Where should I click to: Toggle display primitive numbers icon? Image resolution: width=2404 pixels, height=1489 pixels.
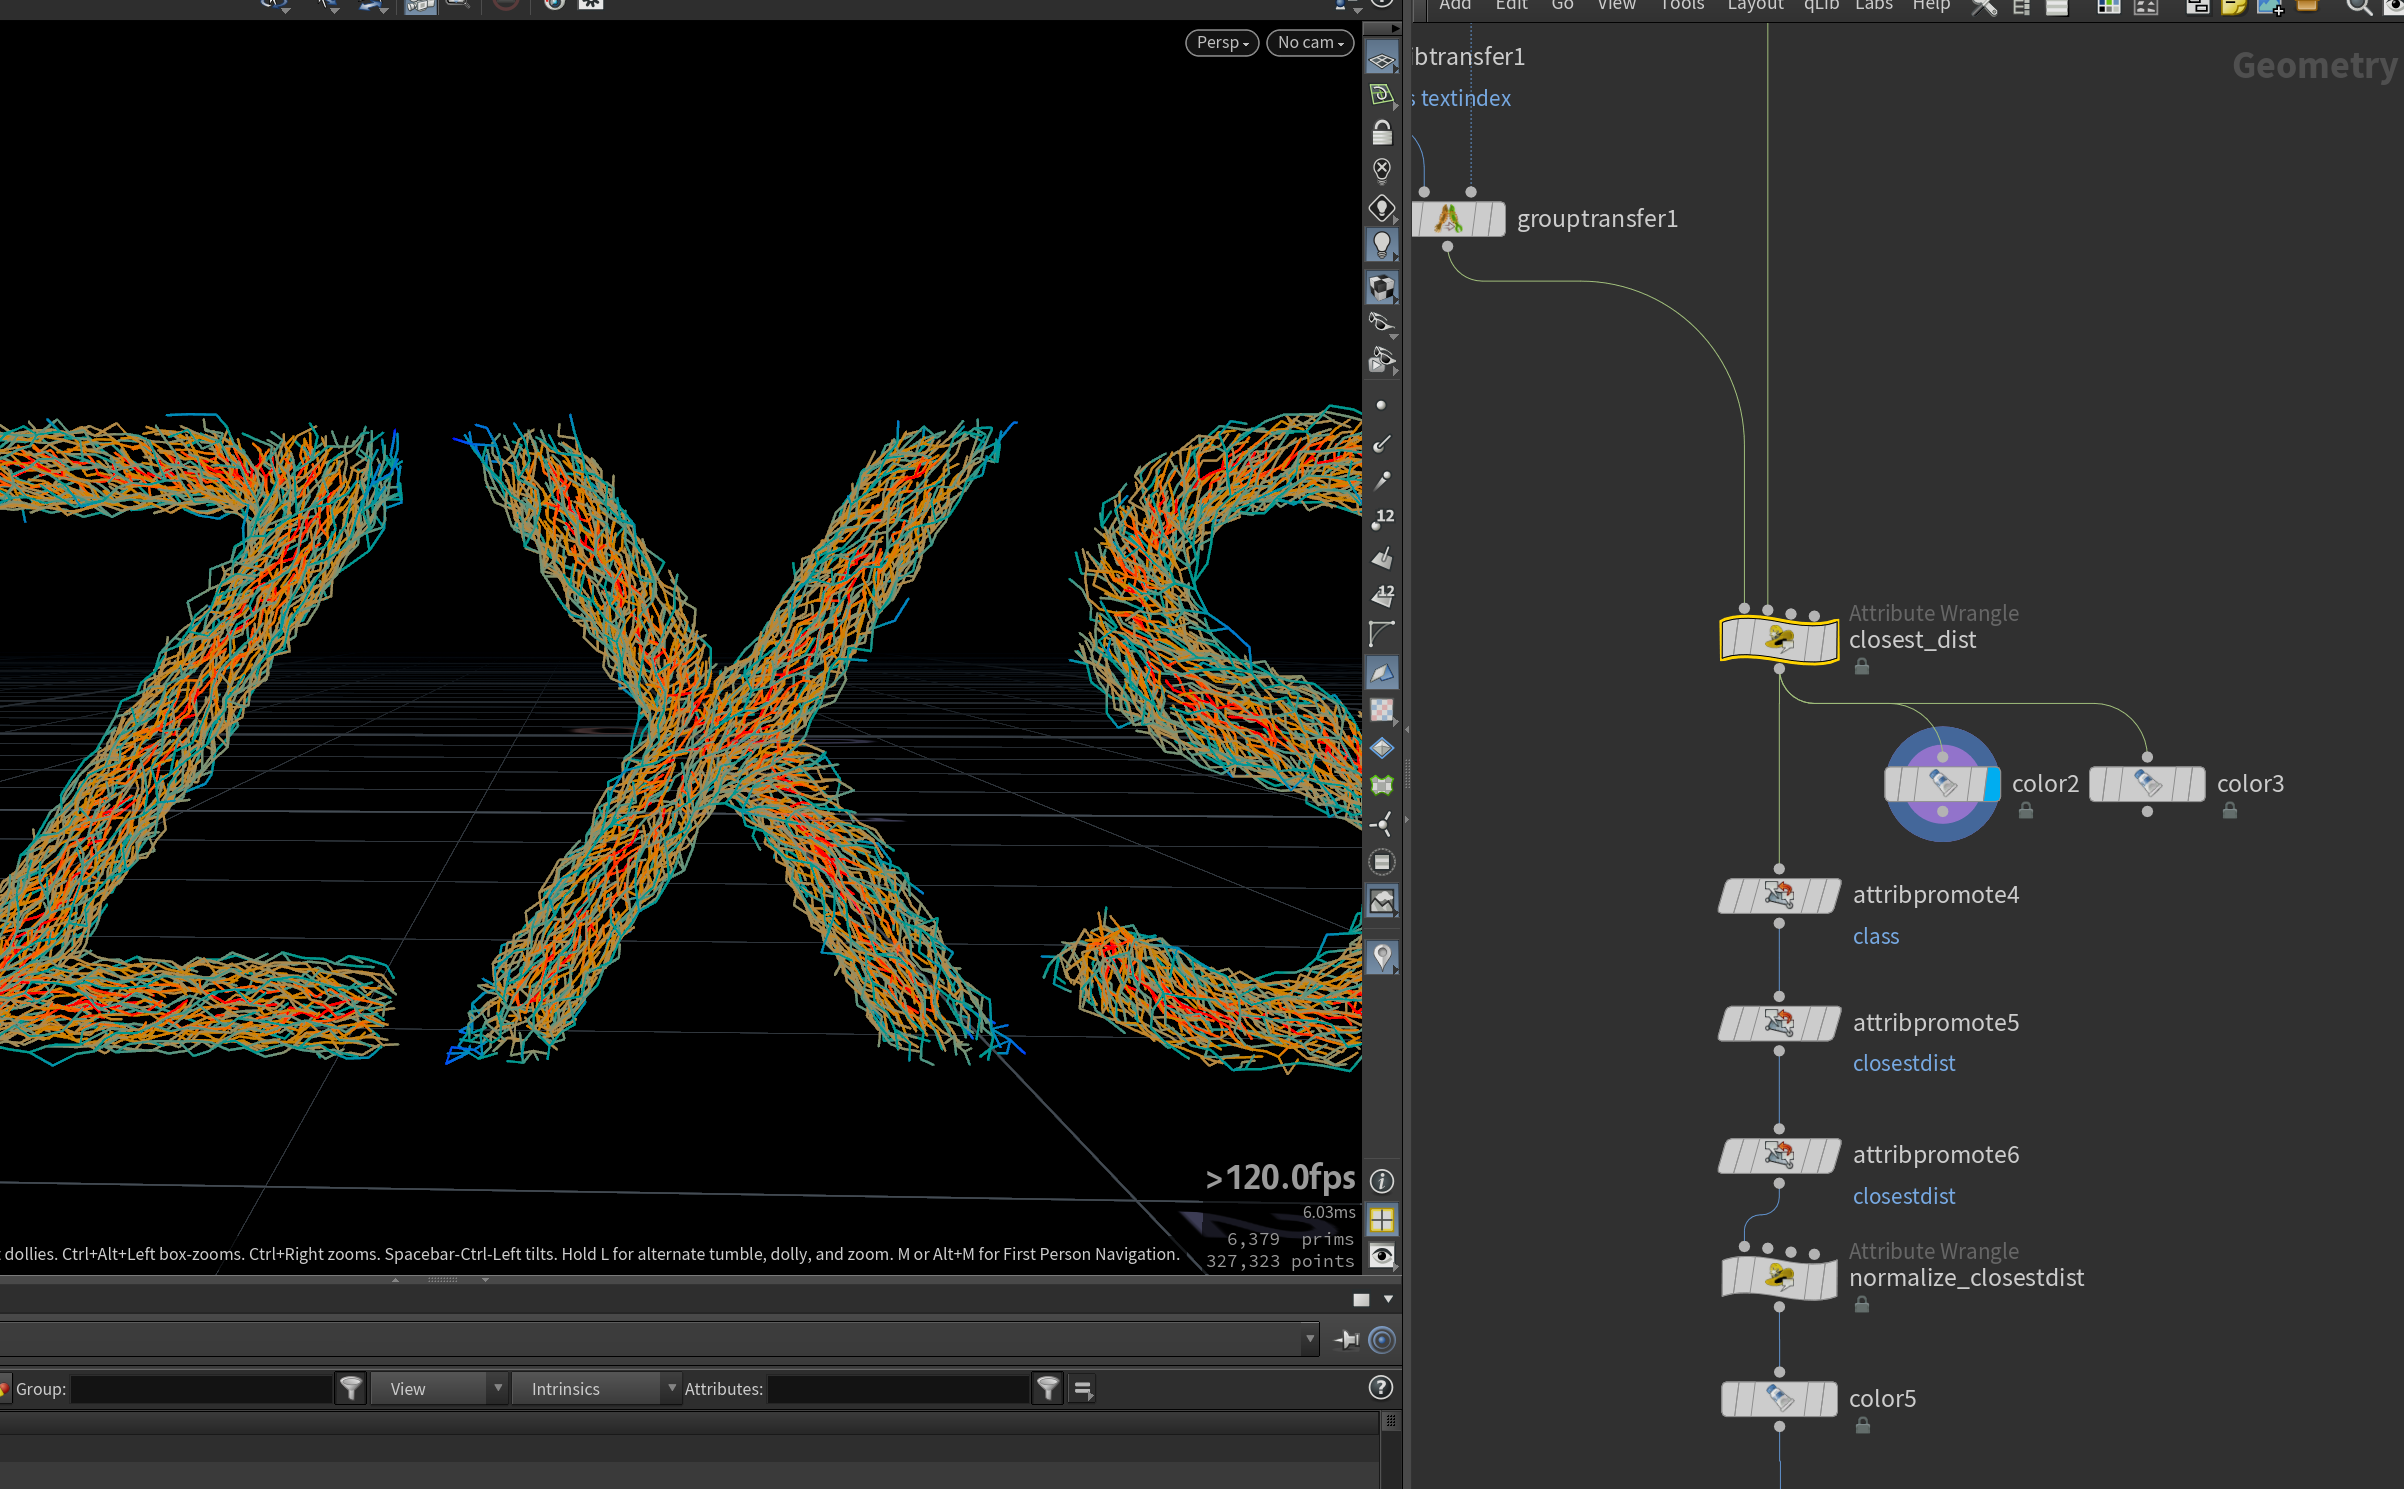tap(1382, 595)
